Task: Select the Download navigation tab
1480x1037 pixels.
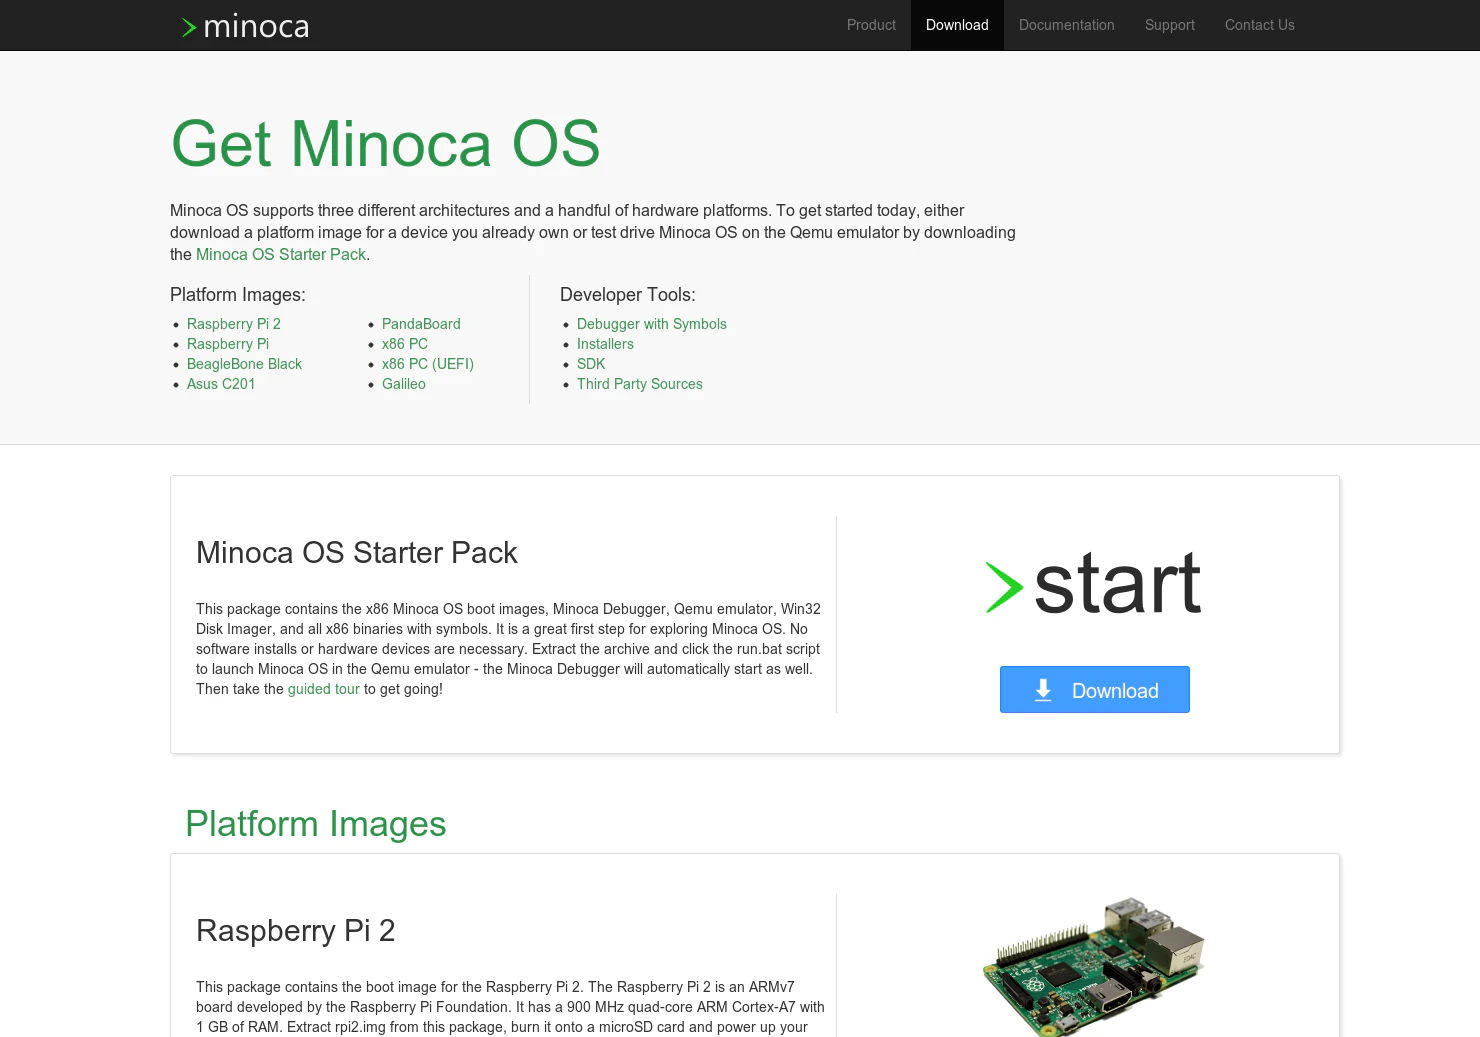Action: click(x=956, y=25)
